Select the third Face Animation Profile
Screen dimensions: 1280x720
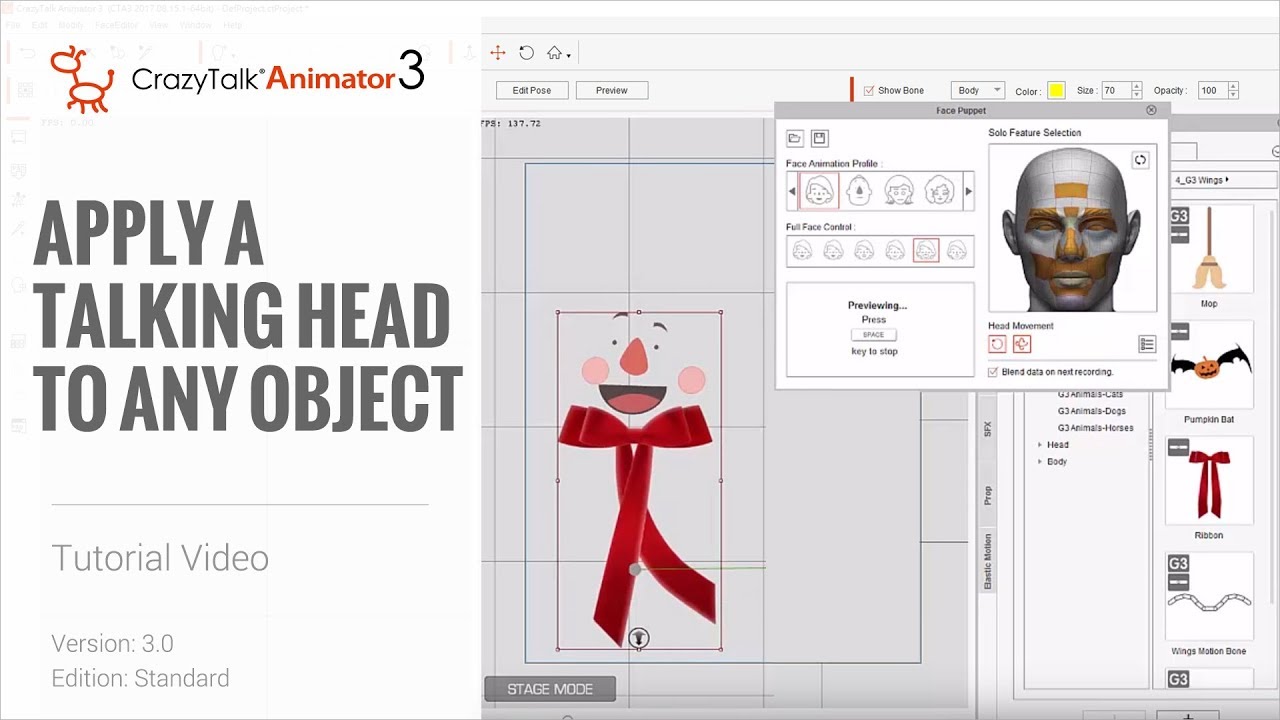point(898,190)
